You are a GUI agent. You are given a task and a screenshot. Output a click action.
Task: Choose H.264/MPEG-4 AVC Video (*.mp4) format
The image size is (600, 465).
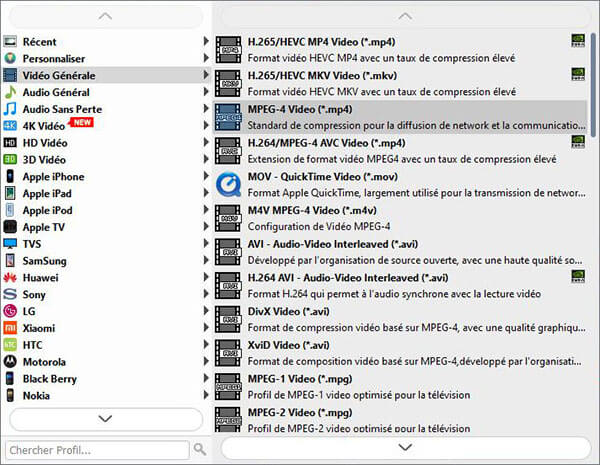(x=400, y=151)
